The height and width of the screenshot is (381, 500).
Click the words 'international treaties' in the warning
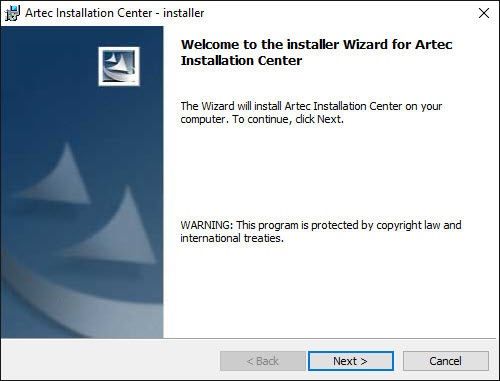pyautogui.click(x=231, y=238)
